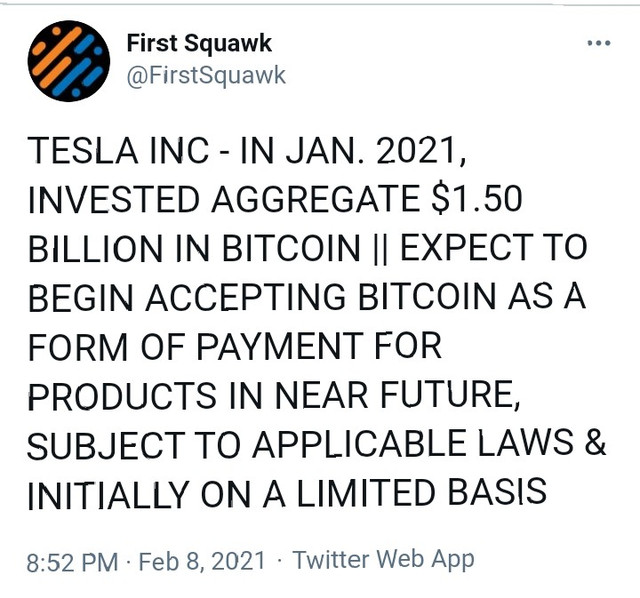This screenshot has height=598, width=640.
Task: Open the three-dot more options menu
Action: pyautogui.click(x=599, y=43)
